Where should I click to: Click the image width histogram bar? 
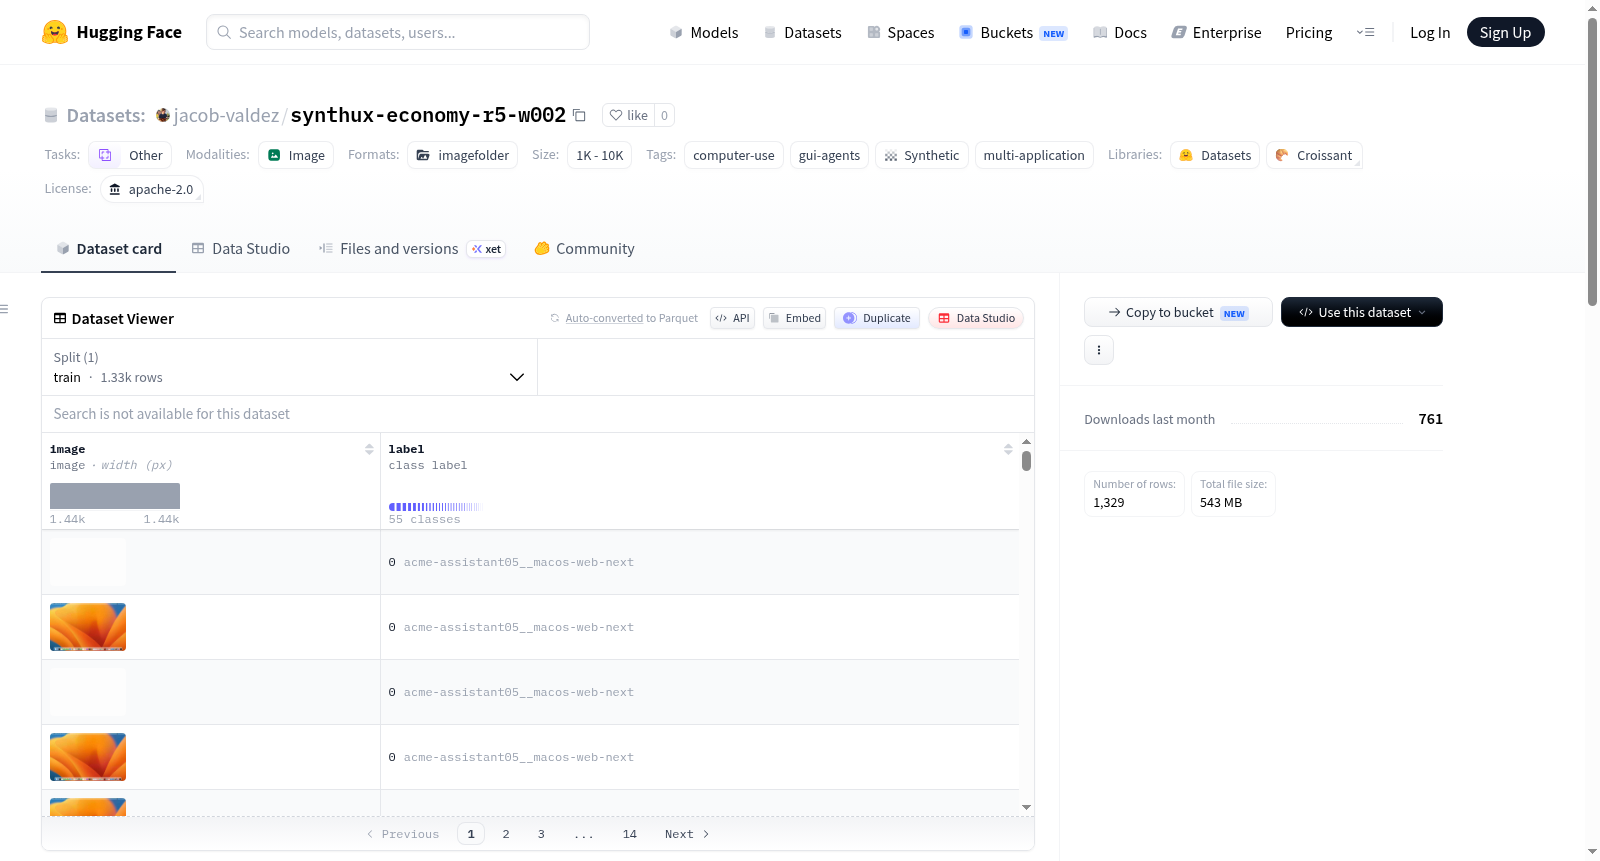tap(115, 496)
